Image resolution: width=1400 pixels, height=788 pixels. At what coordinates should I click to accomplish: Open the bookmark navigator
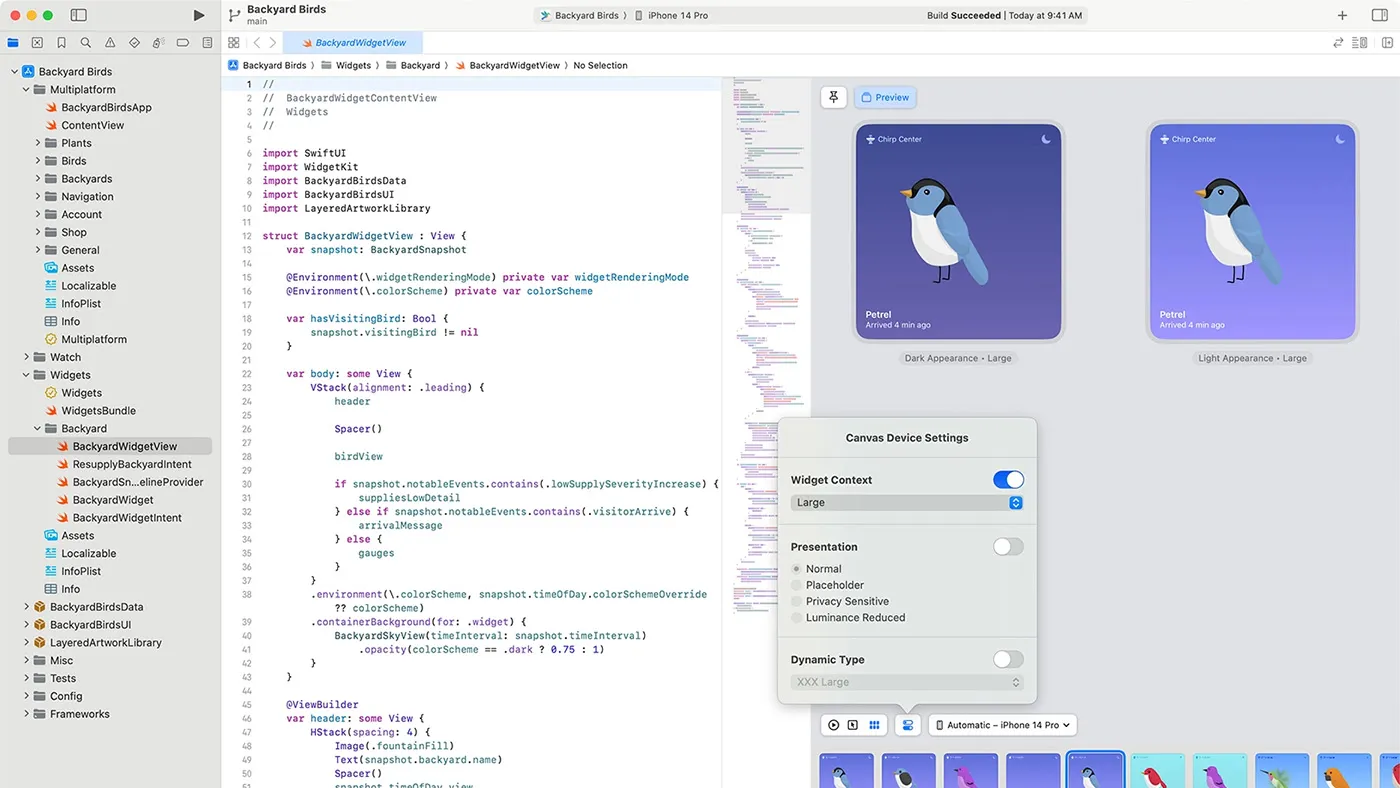pyautogui.click(x=61, y=42)
